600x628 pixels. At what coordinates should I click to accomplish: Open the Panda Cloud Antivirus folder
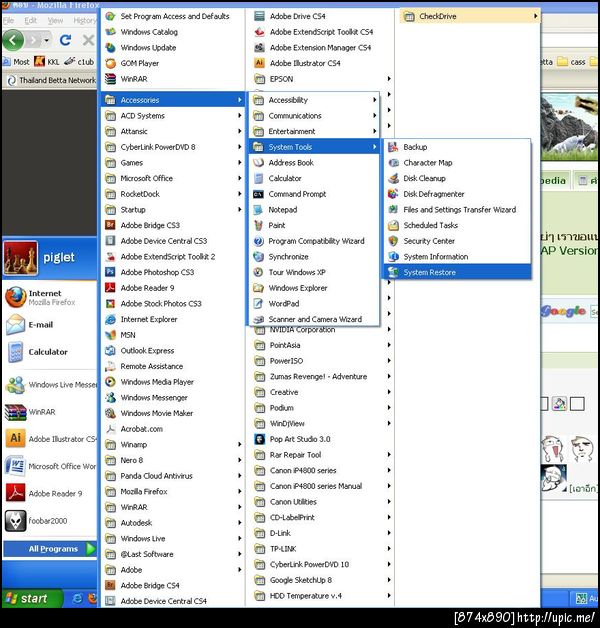(x=173, y=476)
